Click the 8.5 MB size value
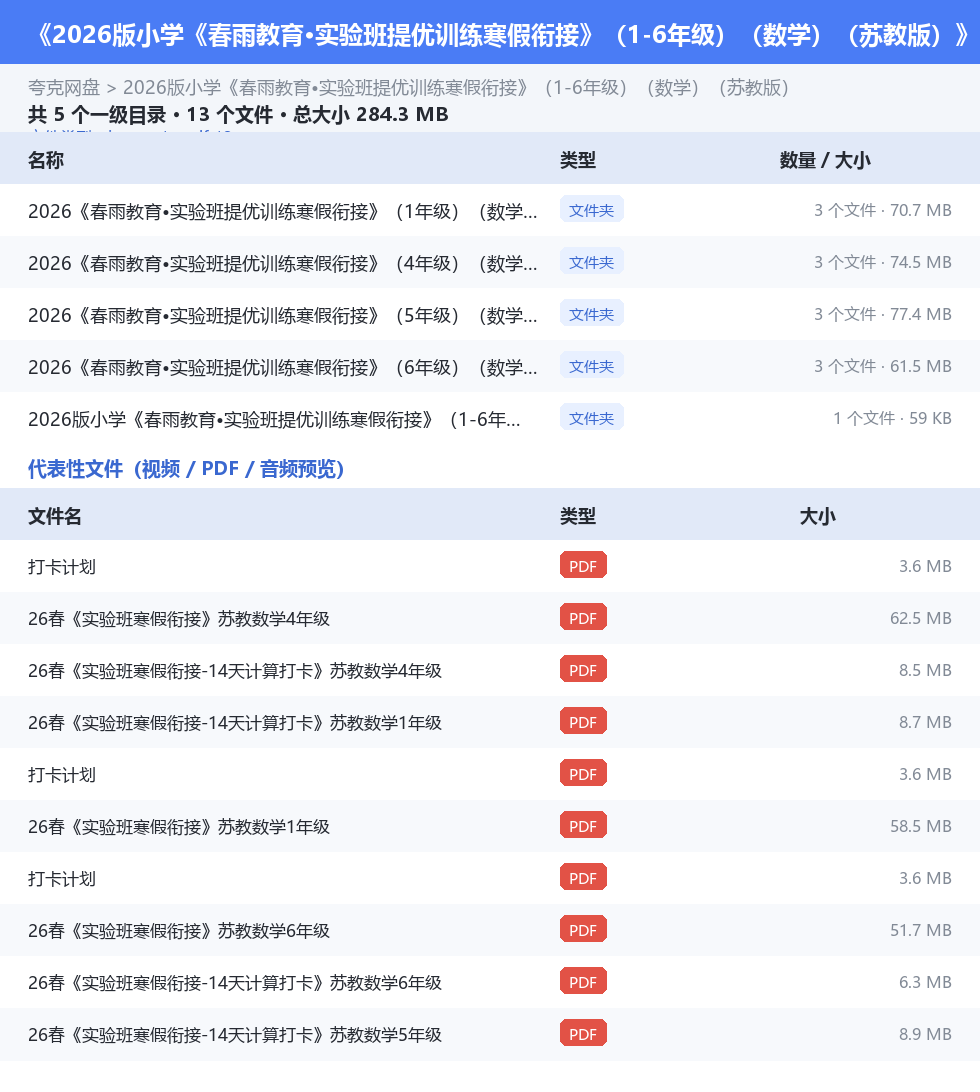The height and width of the screenshot is (1092, 980). [925, 670]
